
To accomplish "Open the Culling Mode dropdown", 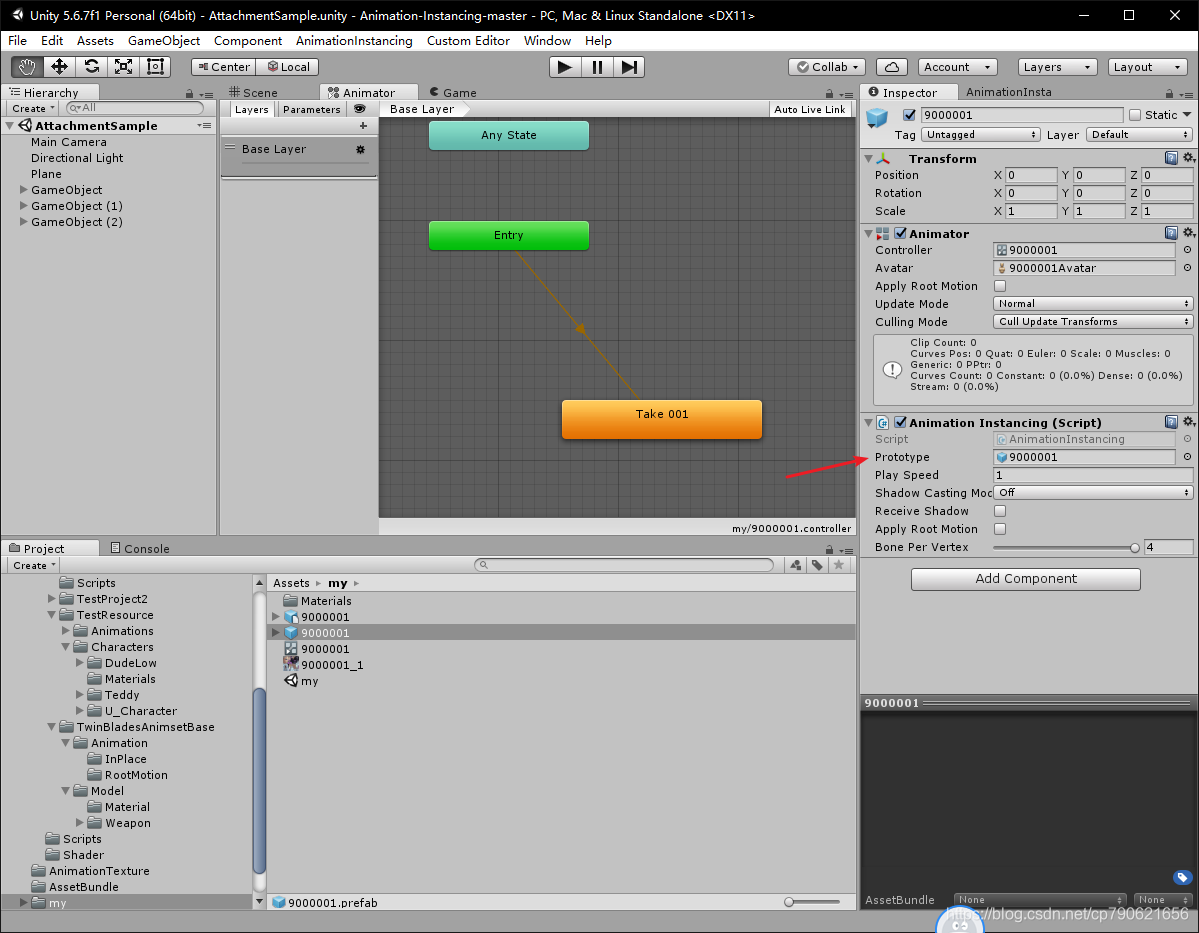I will coord(1092,322).
